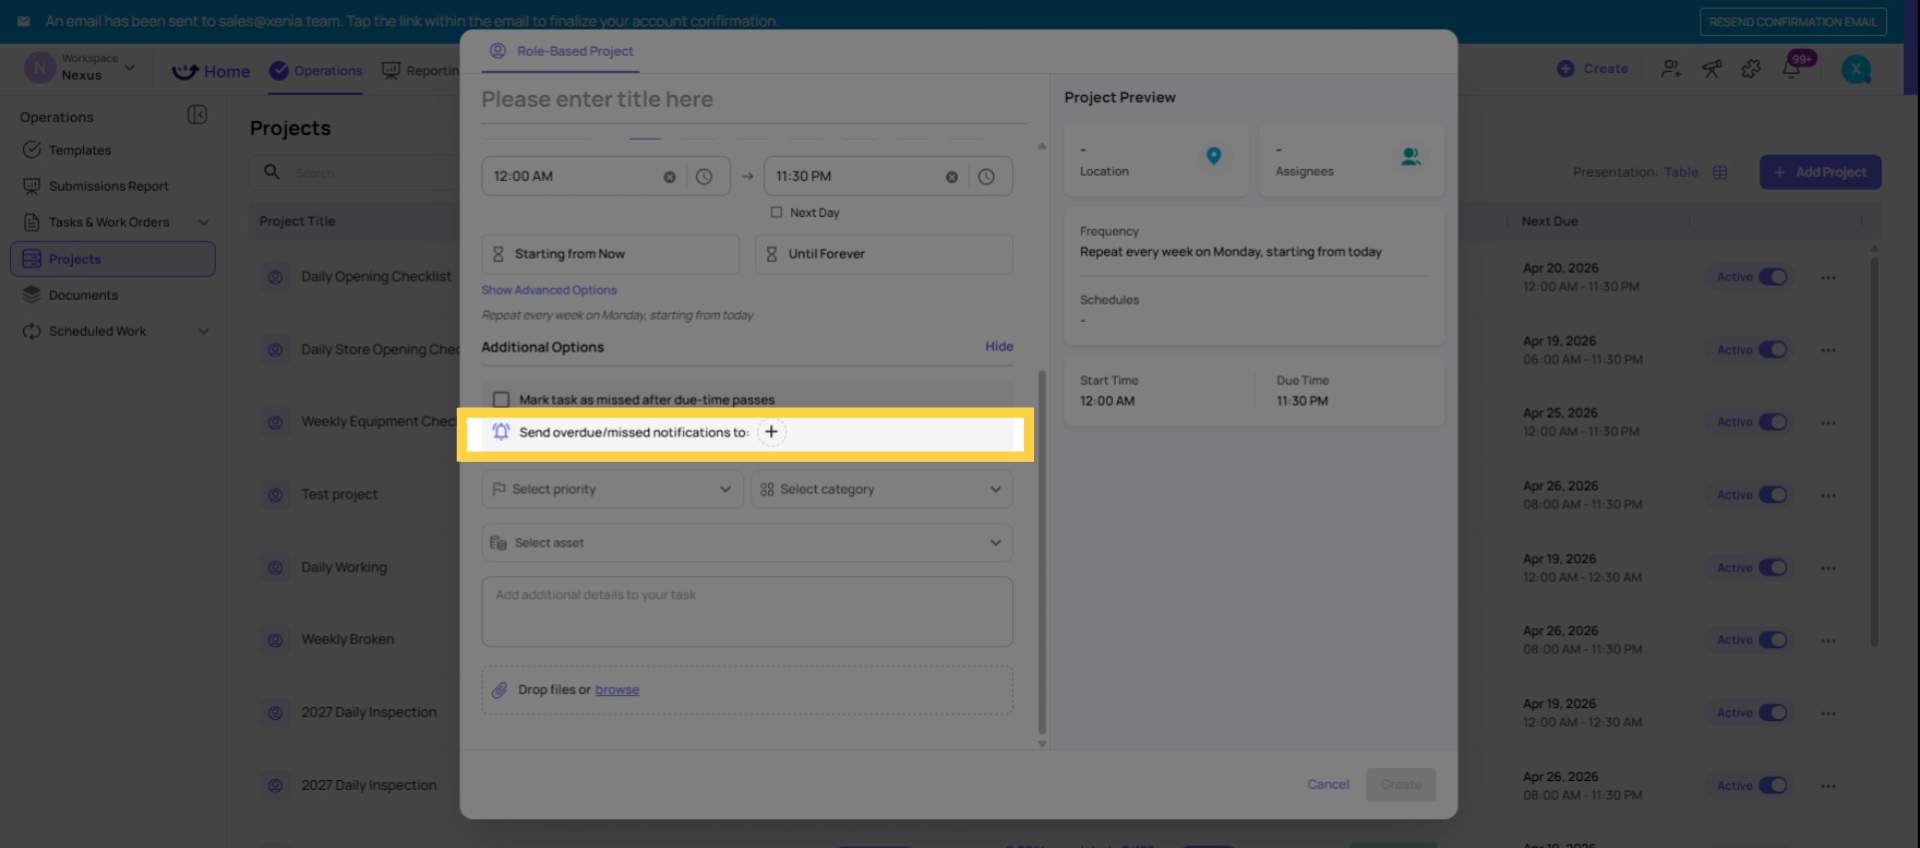1920x848 pixels.
Task: Clear the 11:30 PM due time
Action: tap(952, 177)
